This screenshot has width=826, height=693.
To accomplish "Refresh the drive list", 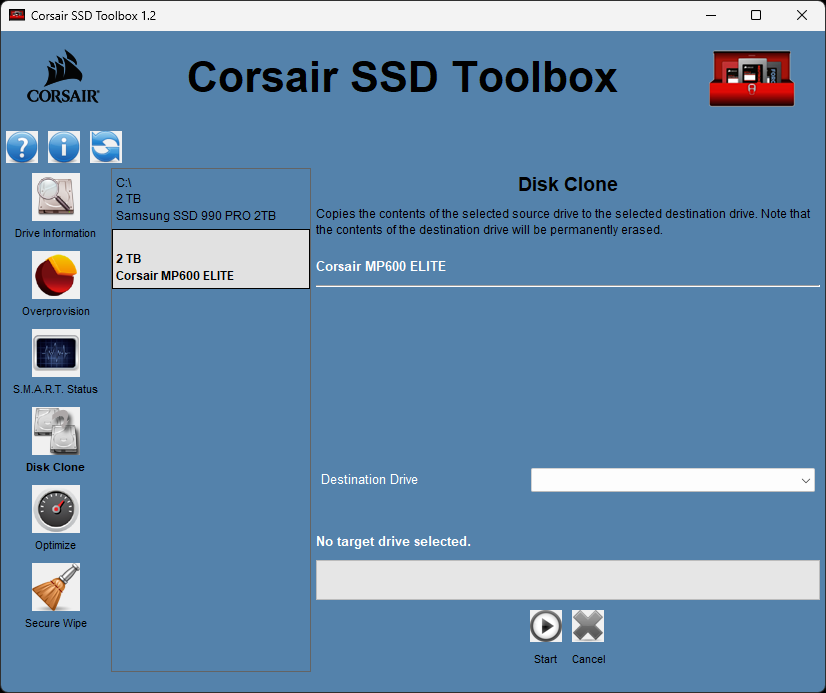I will [x=104, y=146].
